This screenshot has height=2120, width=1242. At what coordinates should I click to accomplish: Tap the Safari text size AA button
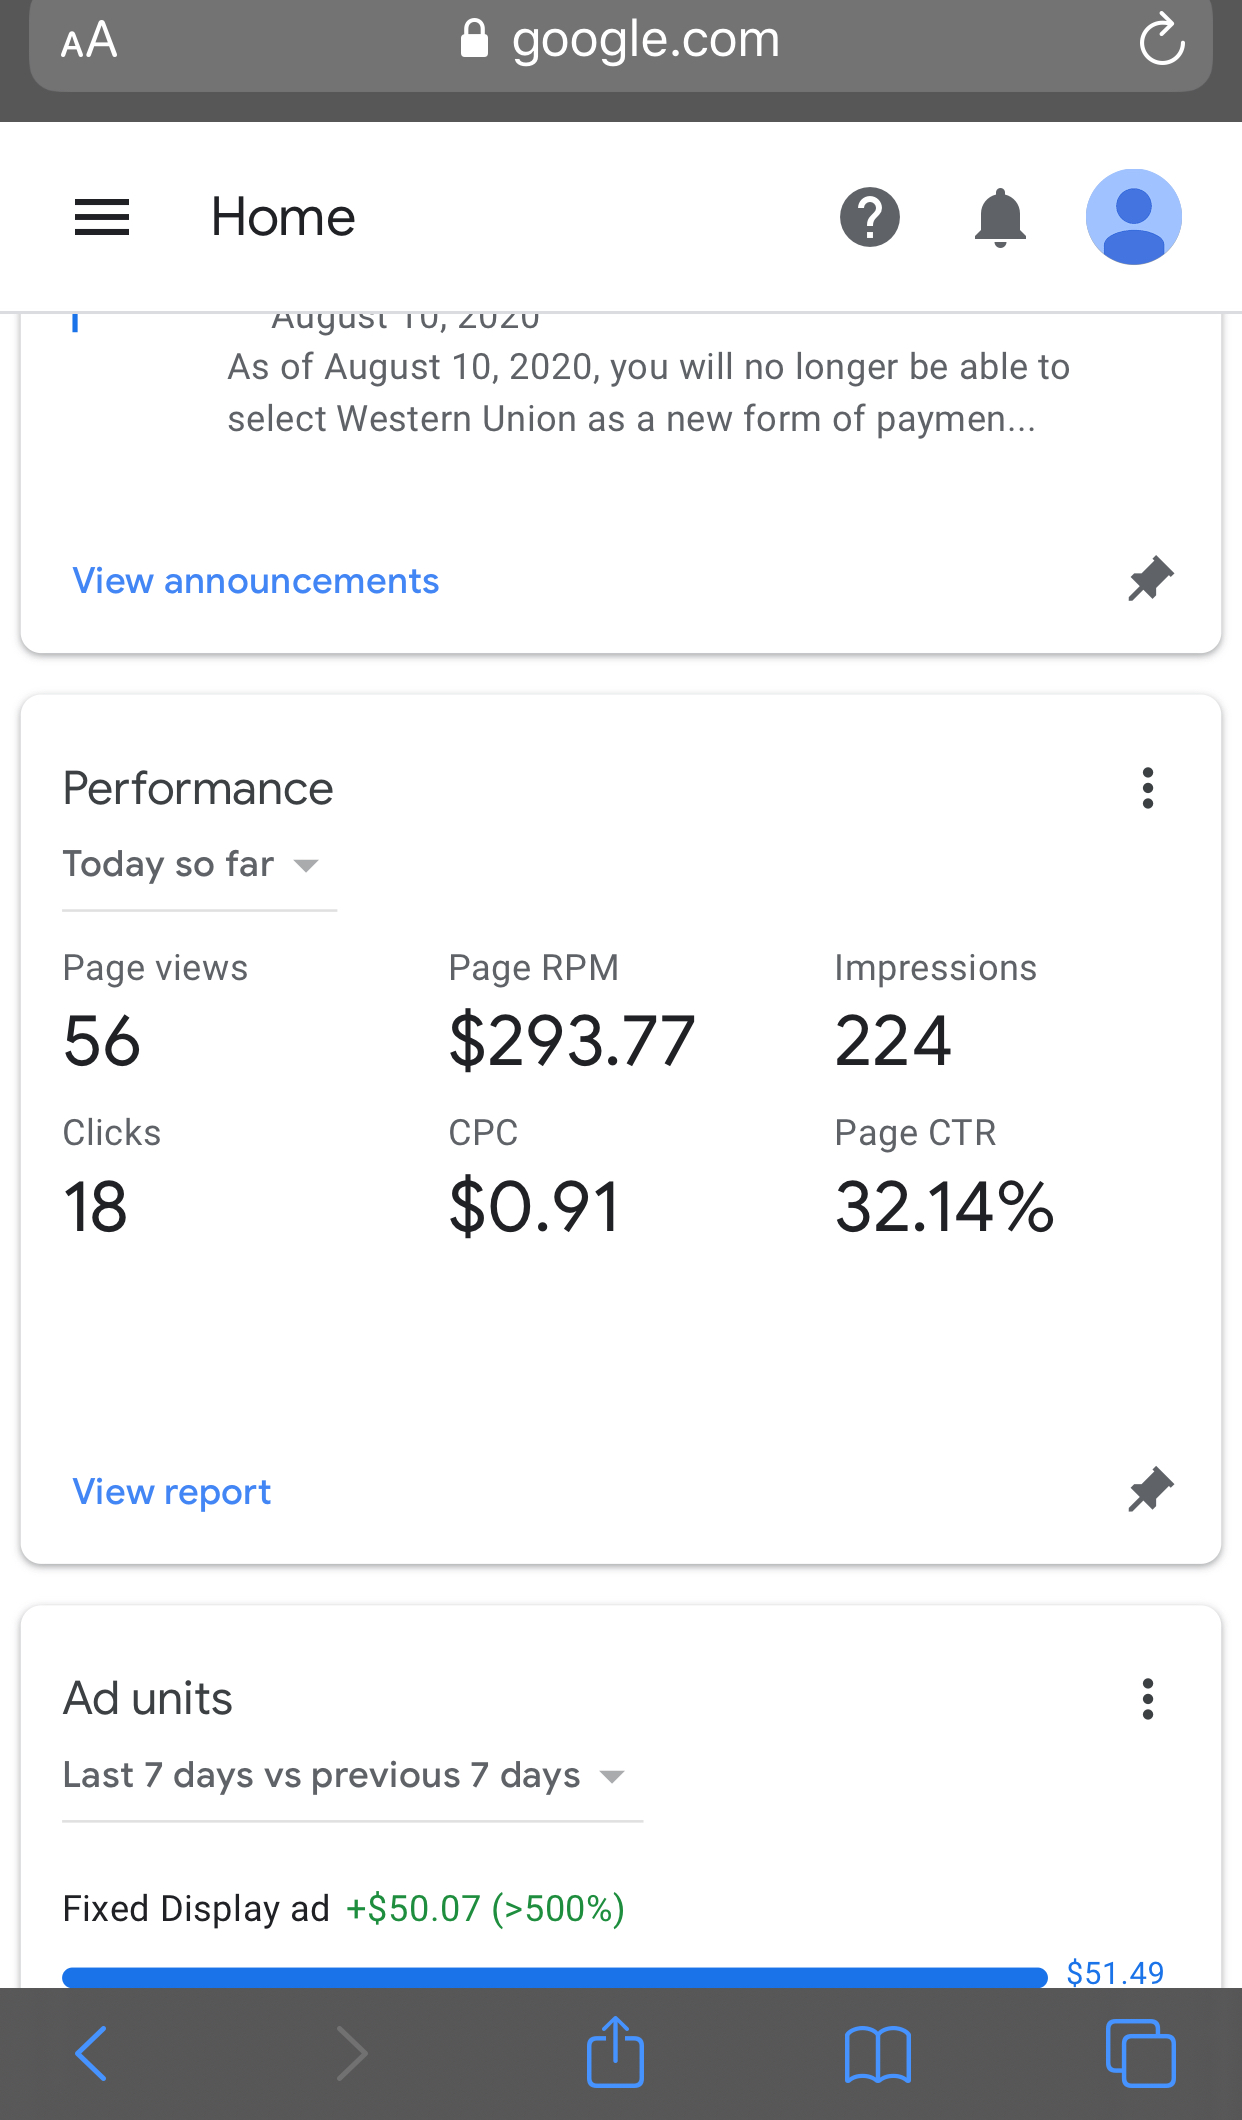[x=89, y=41]
